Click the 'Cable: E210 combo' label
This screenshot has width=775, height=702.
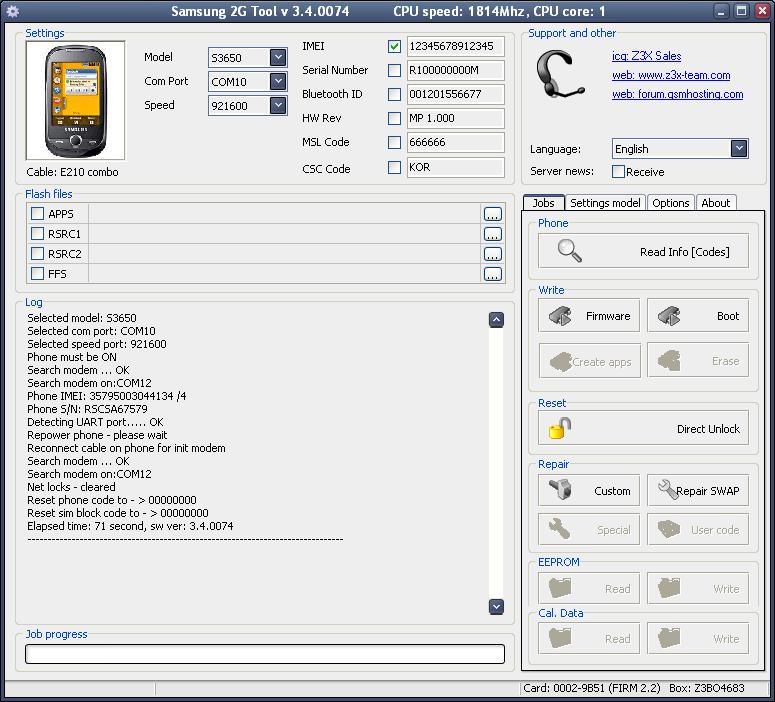coord(72,172)
